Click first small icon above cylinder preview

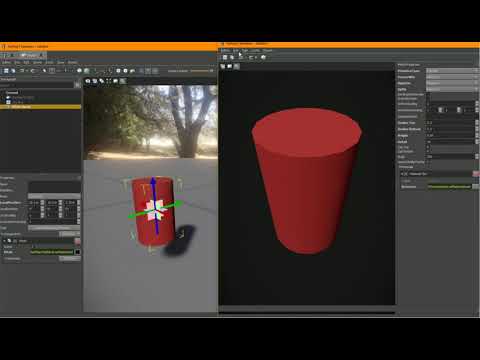pos(223,66)
